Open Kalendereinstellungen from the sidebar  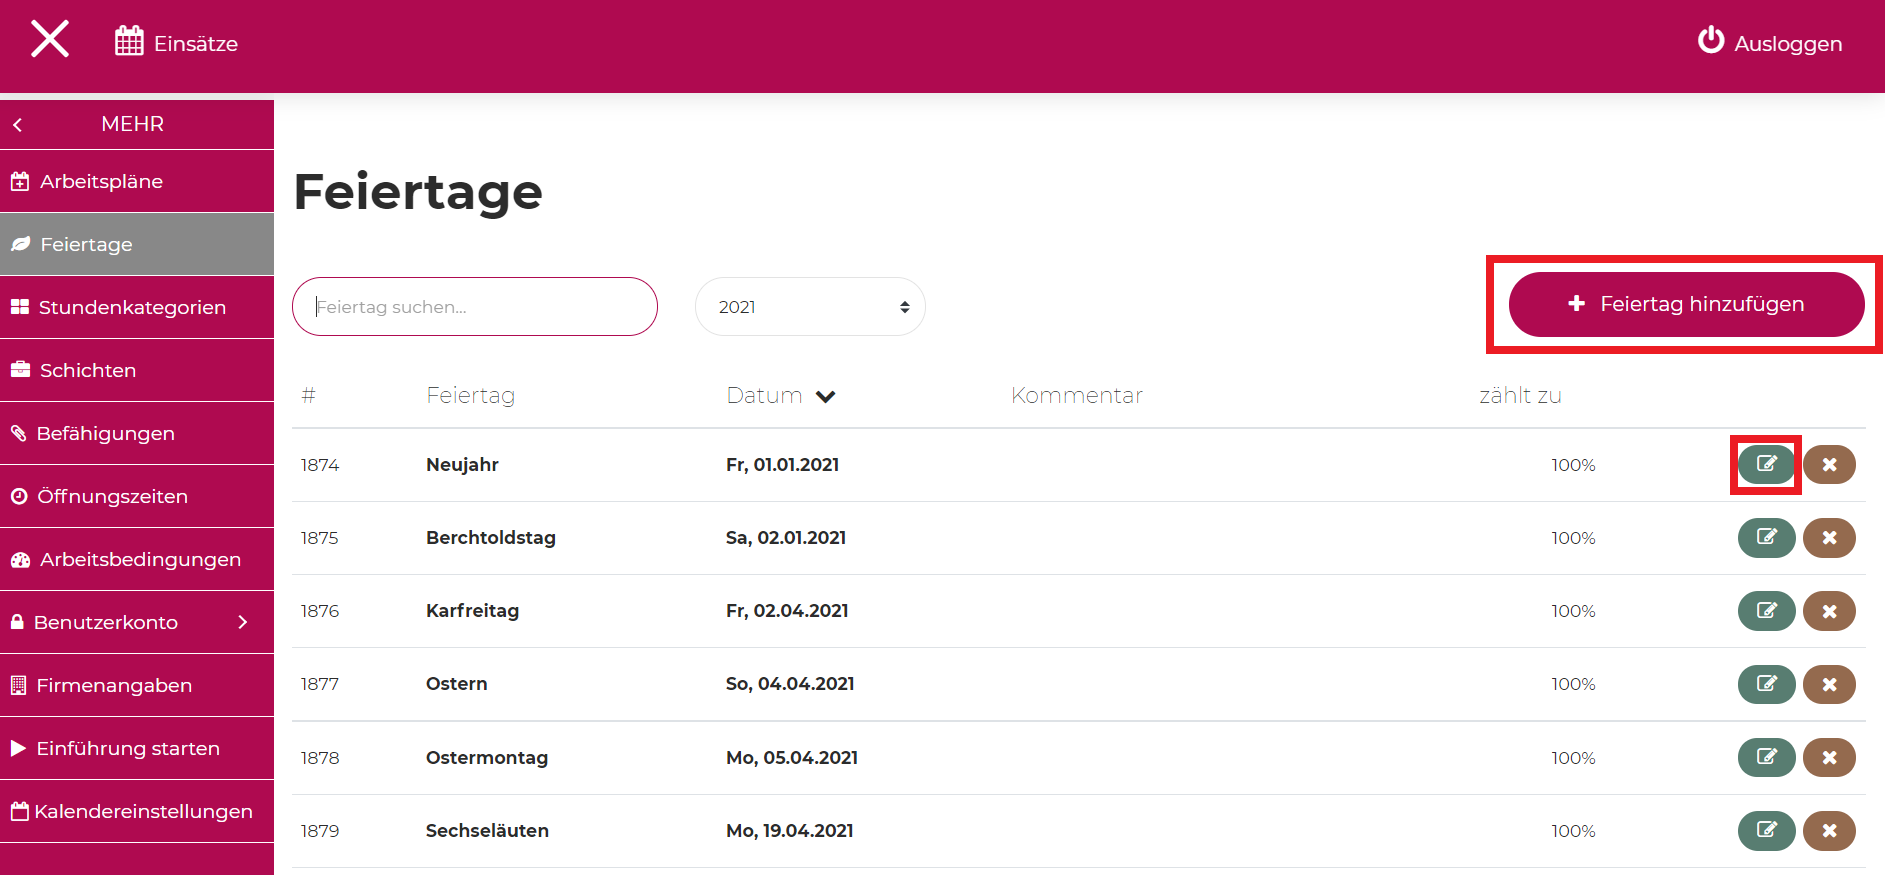(143, 812)
